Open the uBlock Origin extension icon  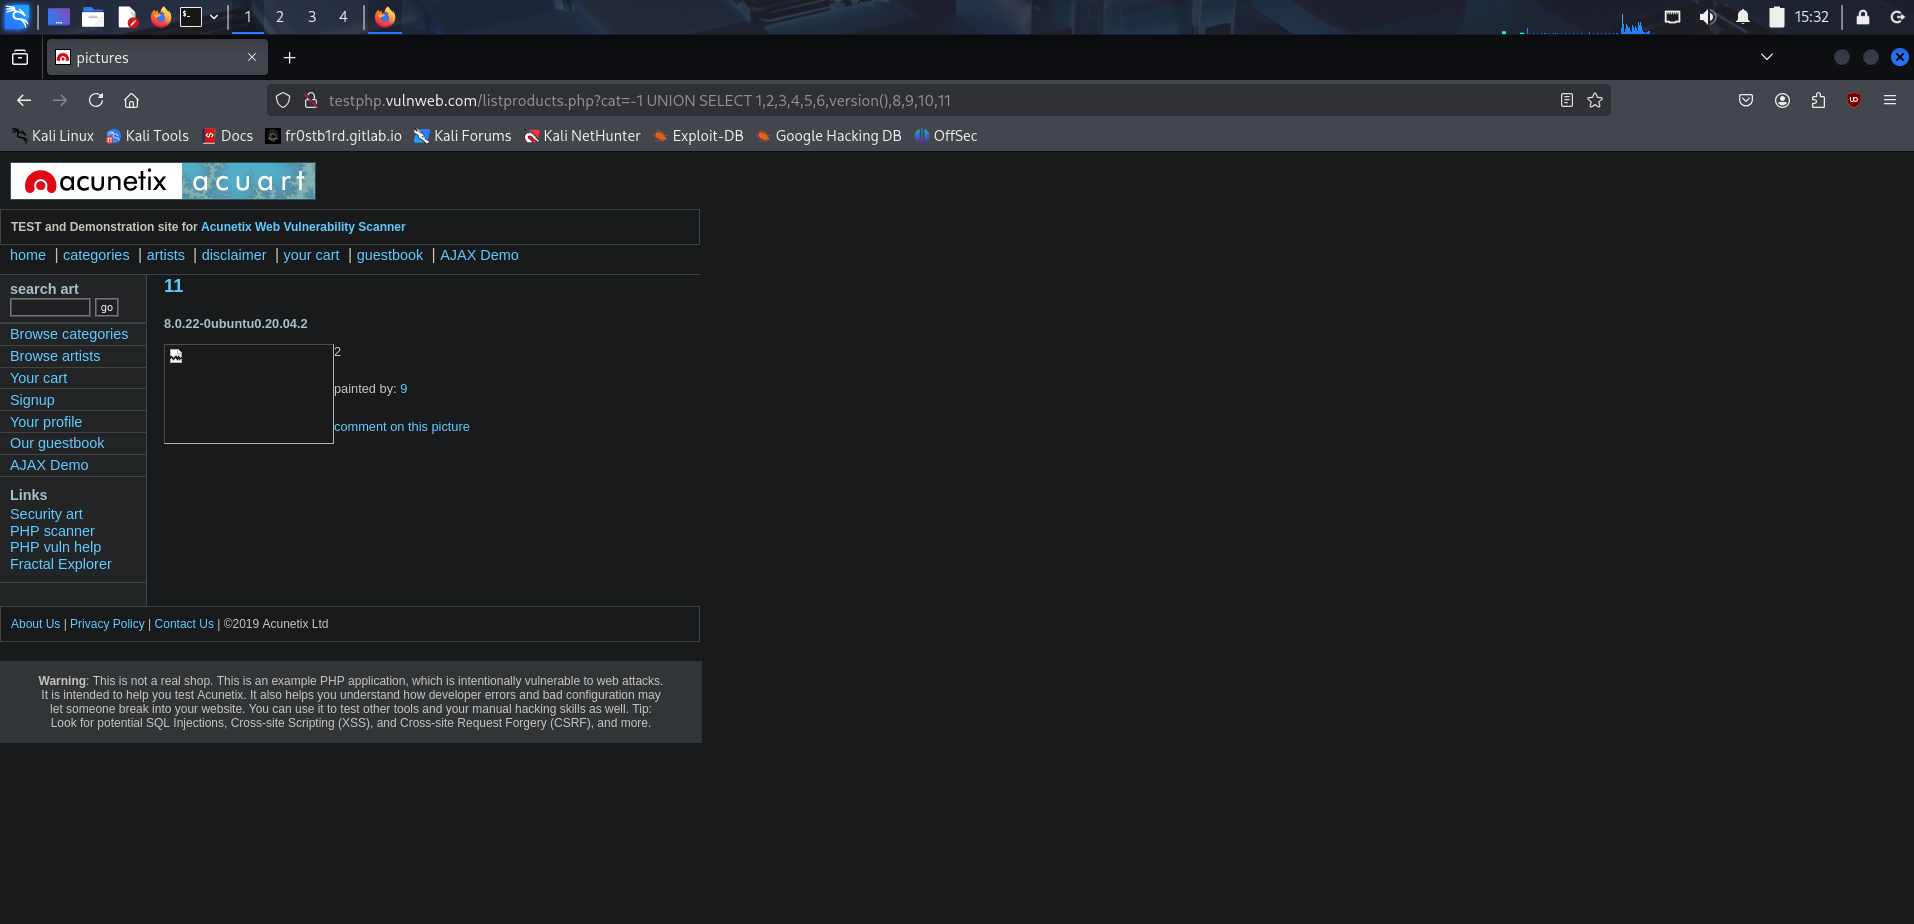1854,100
